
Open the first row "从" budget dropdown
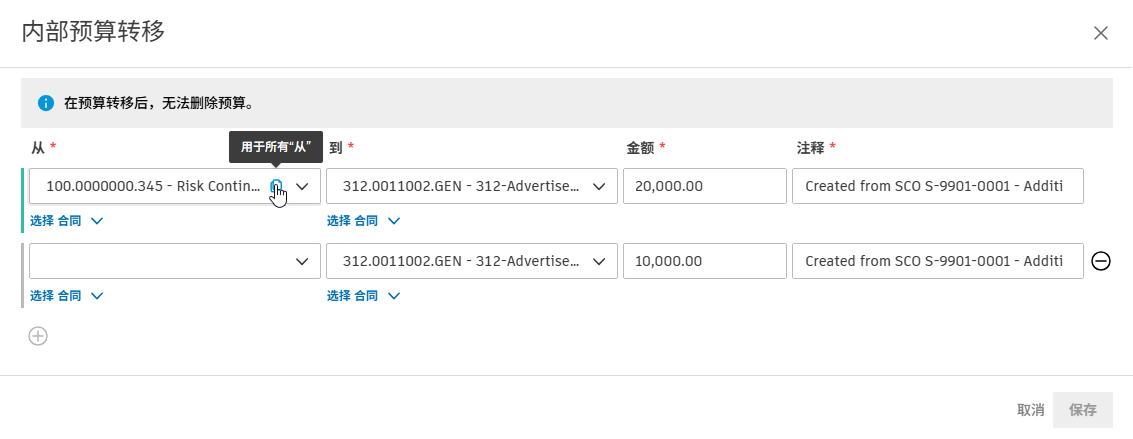(302, 186)
